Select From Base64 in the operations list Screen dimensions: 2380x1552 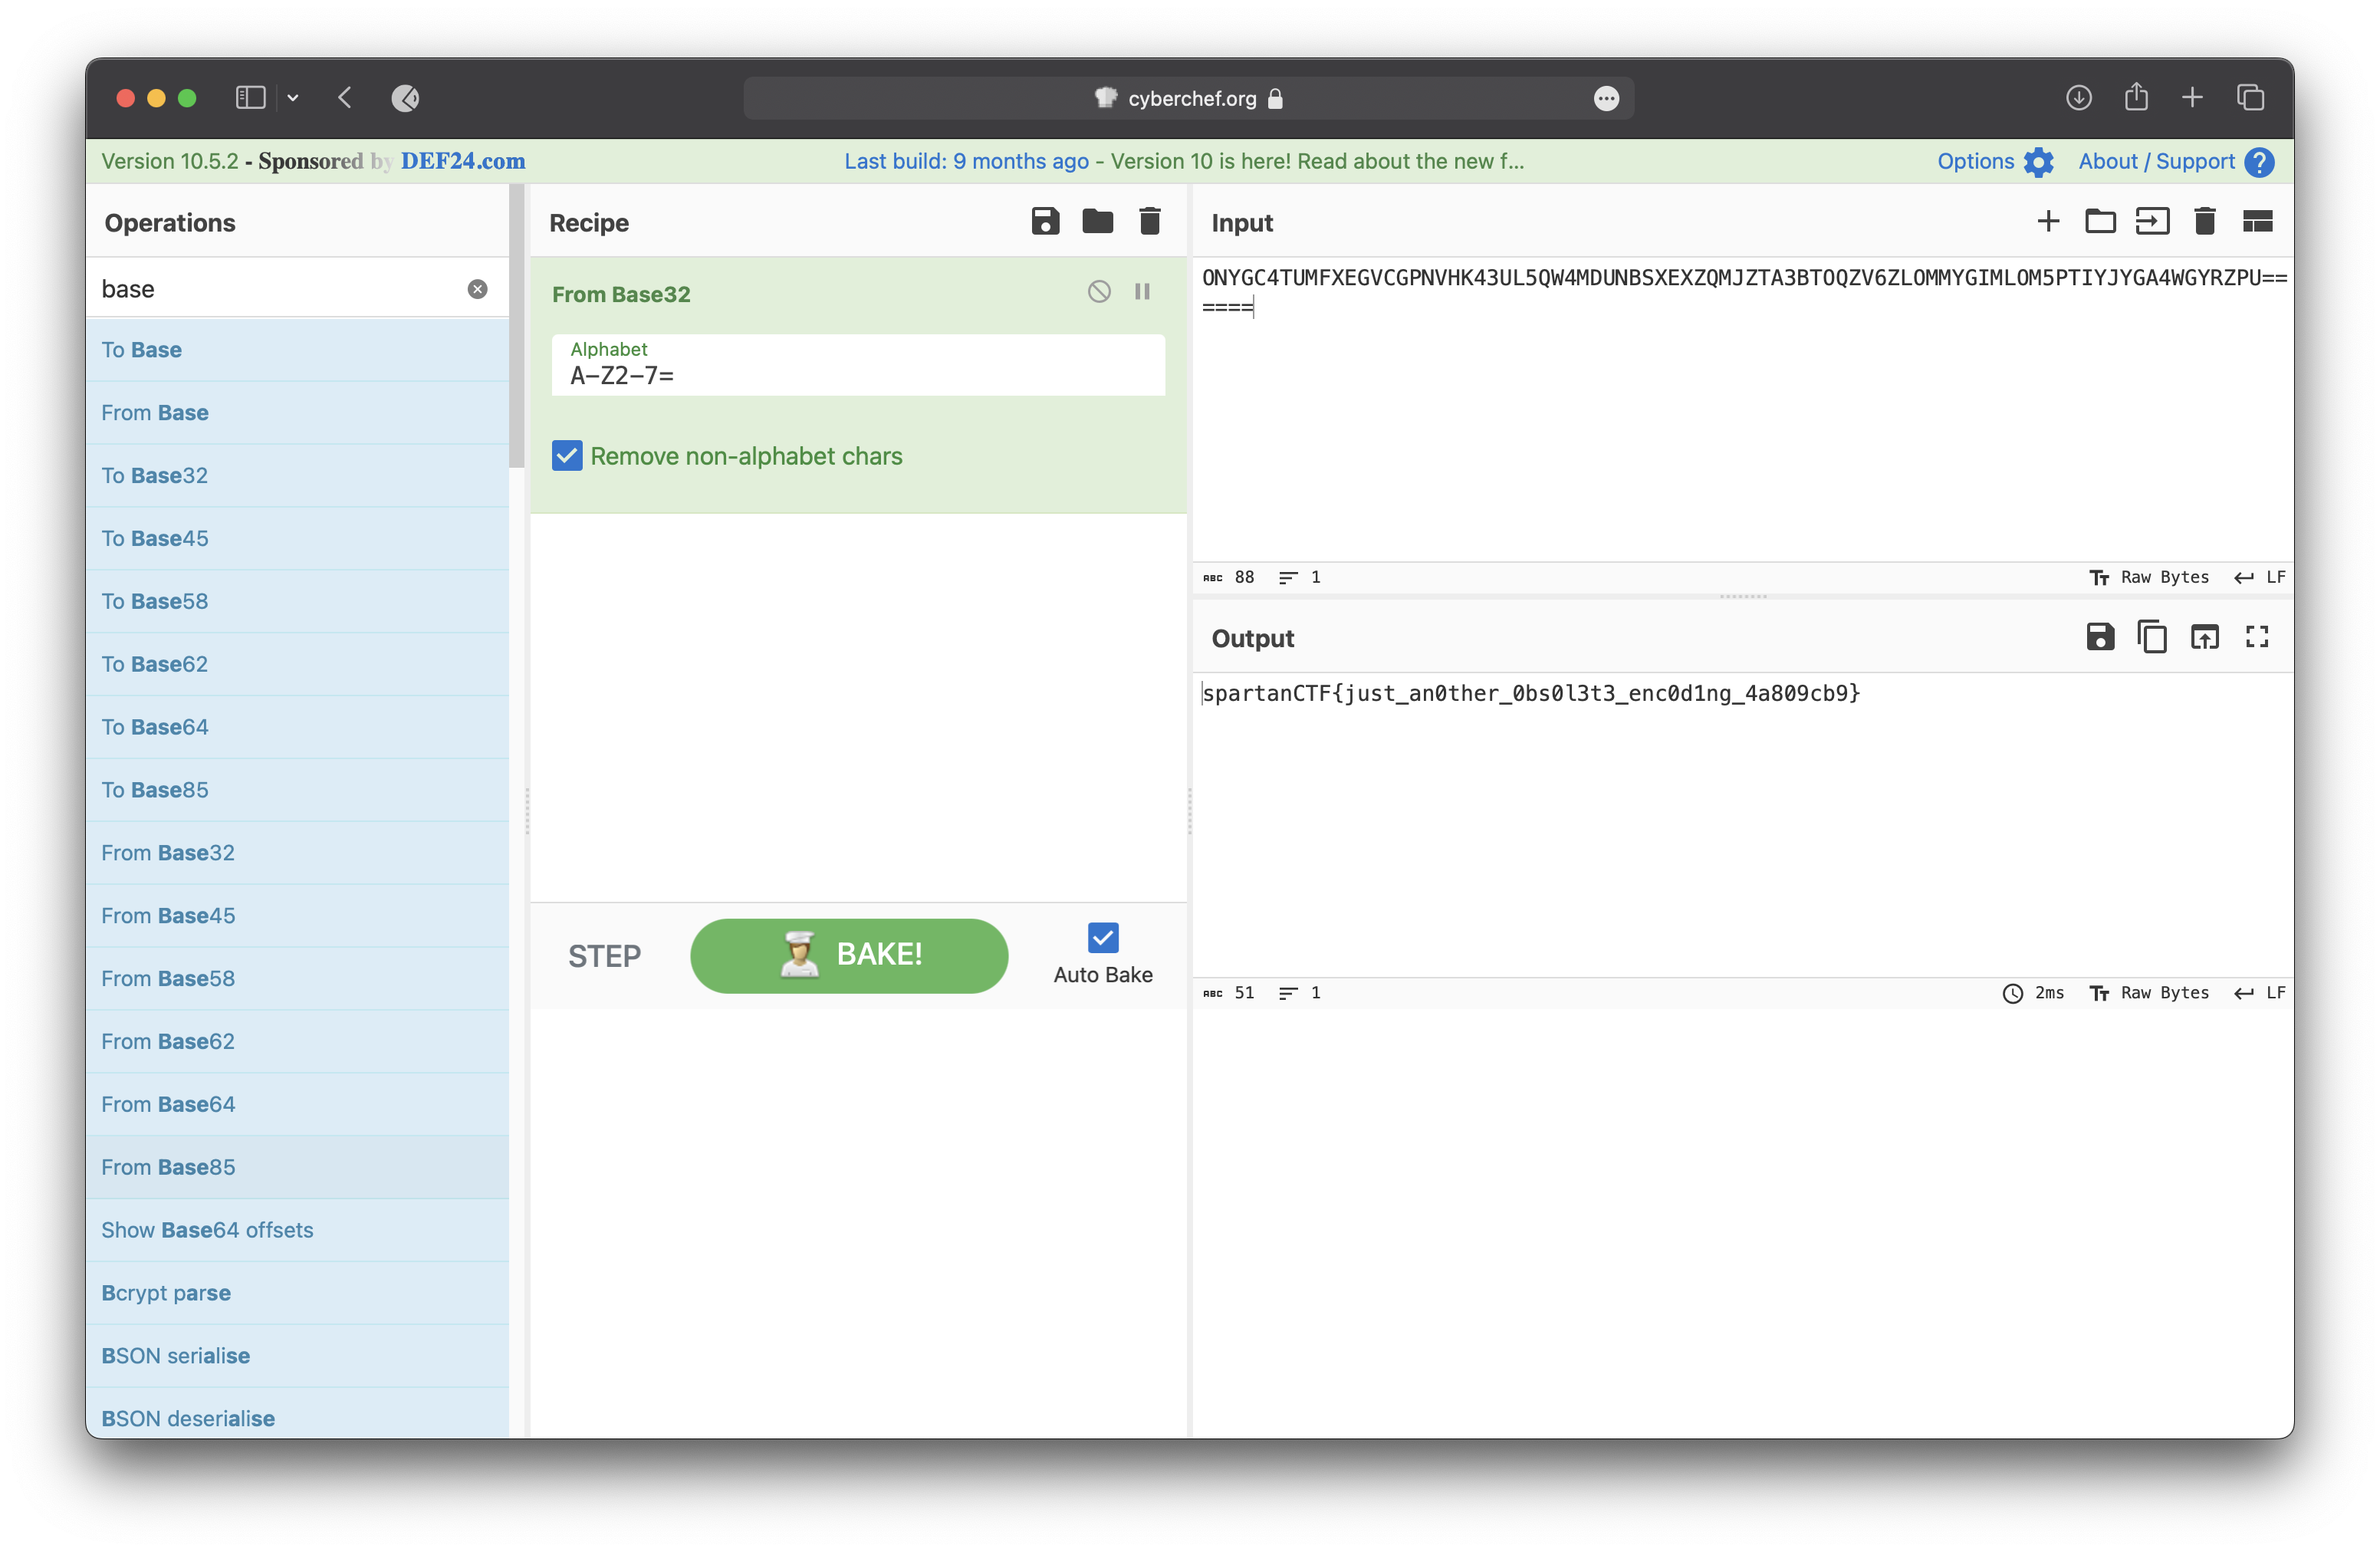[x=168, y=1103]
